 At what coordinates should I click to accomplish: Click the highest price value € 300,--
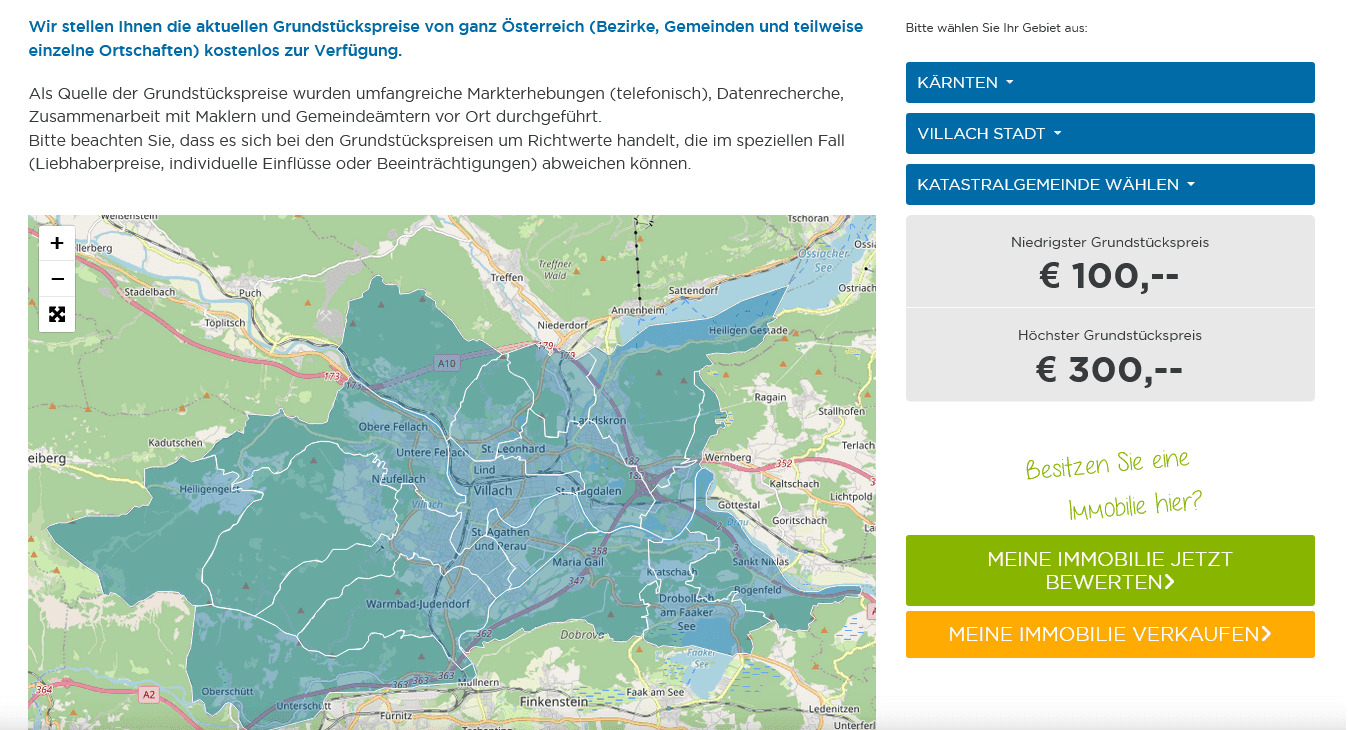[1109, 370]
